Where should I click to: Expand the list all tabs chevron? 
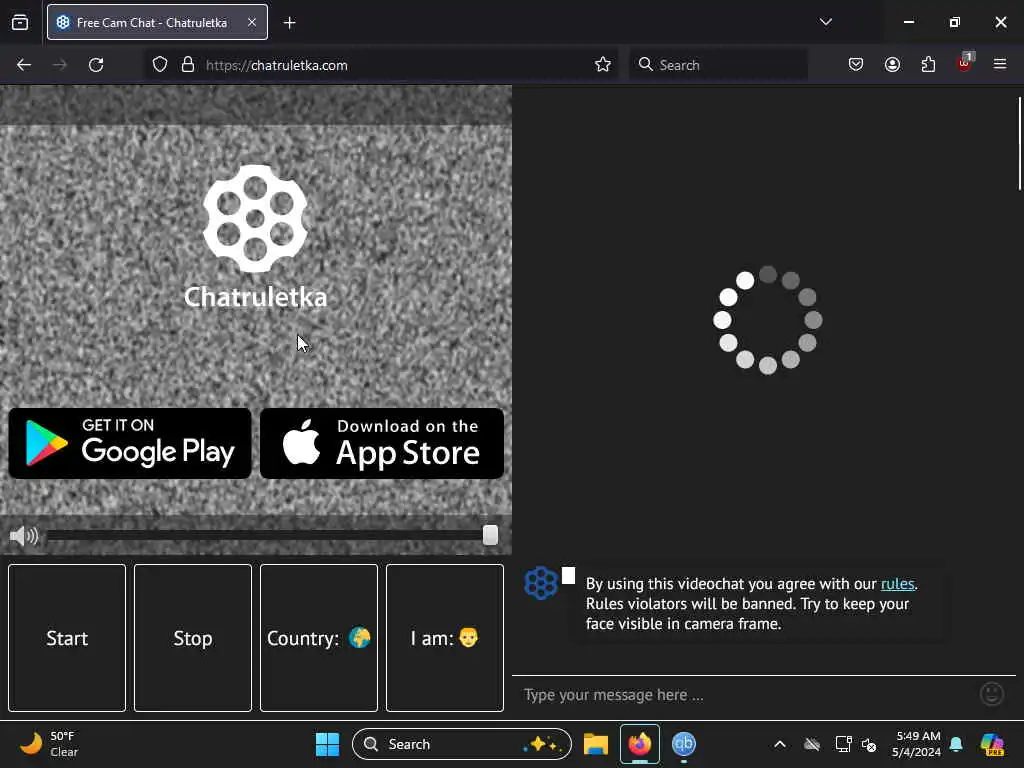pos(825,22)
